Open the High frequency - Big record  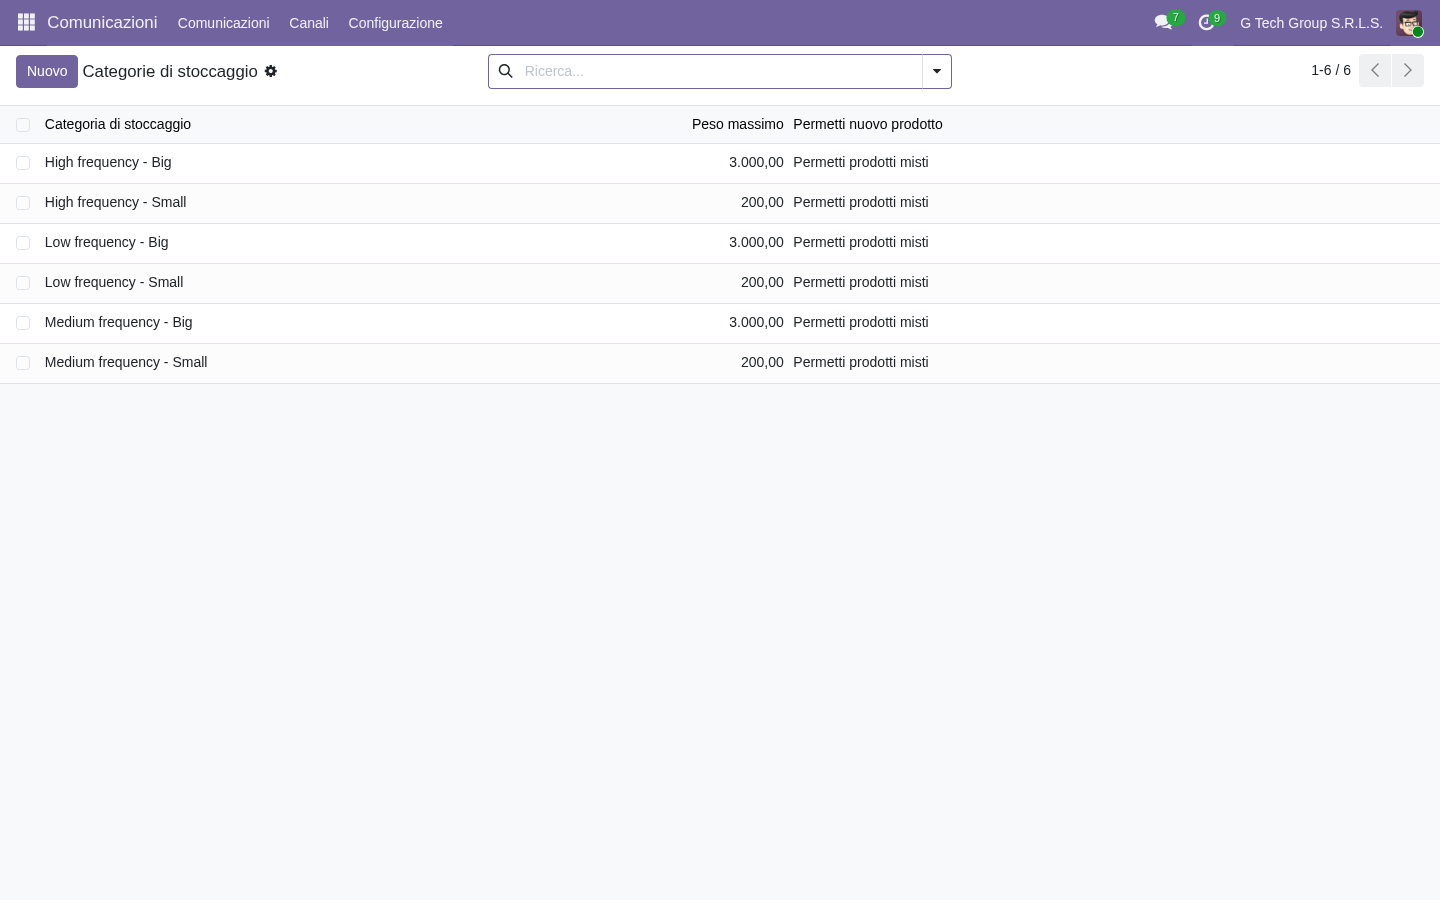click(108, 162)
